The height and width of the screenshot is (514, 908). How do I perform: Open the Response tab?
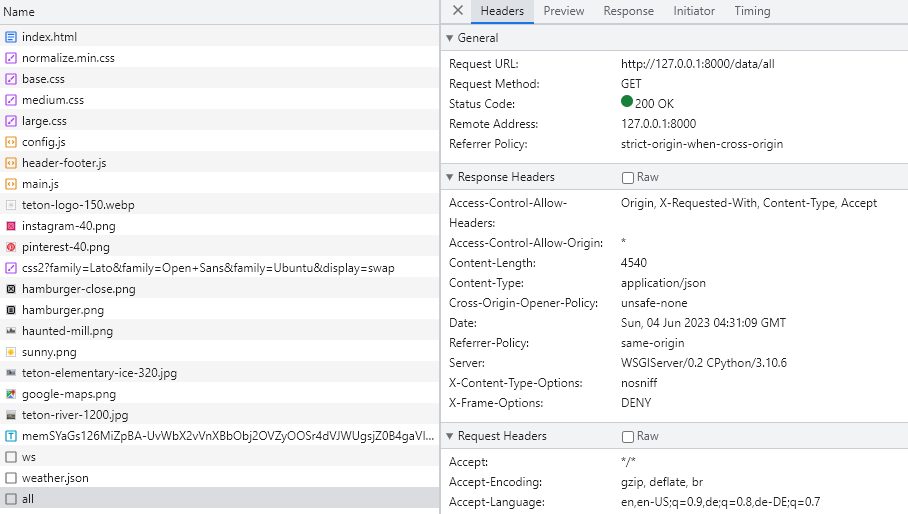[628, 11]
